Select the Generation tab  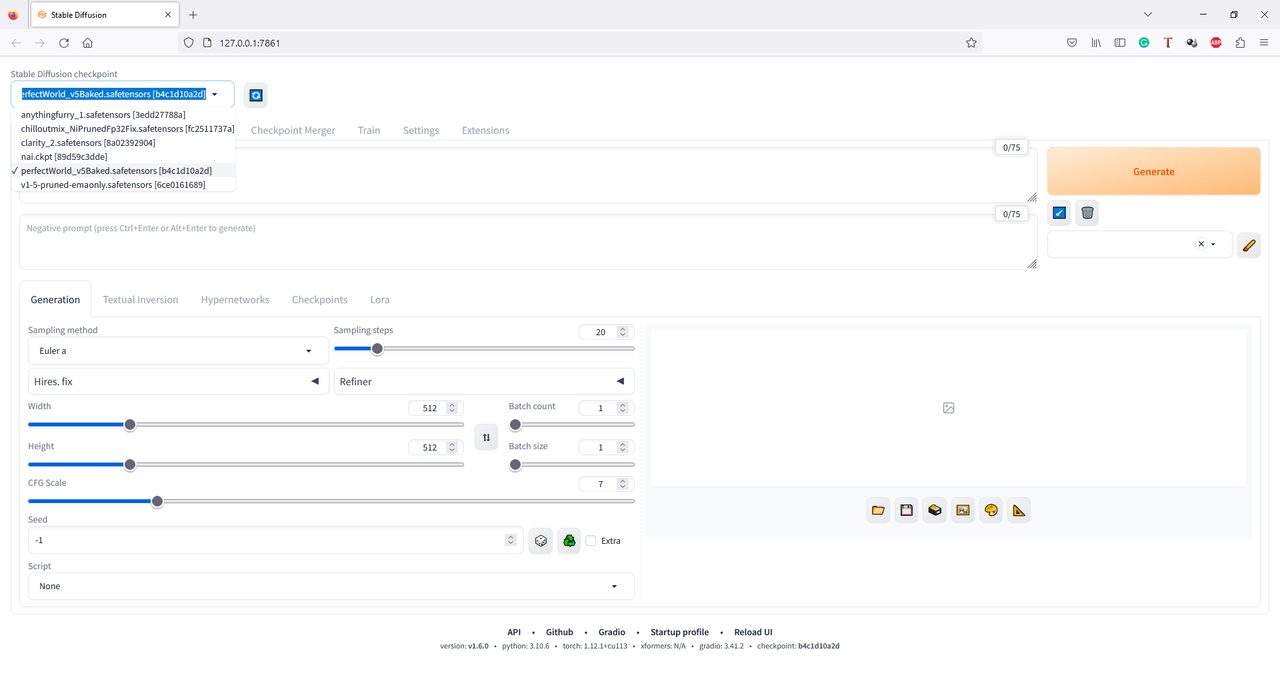55,300
